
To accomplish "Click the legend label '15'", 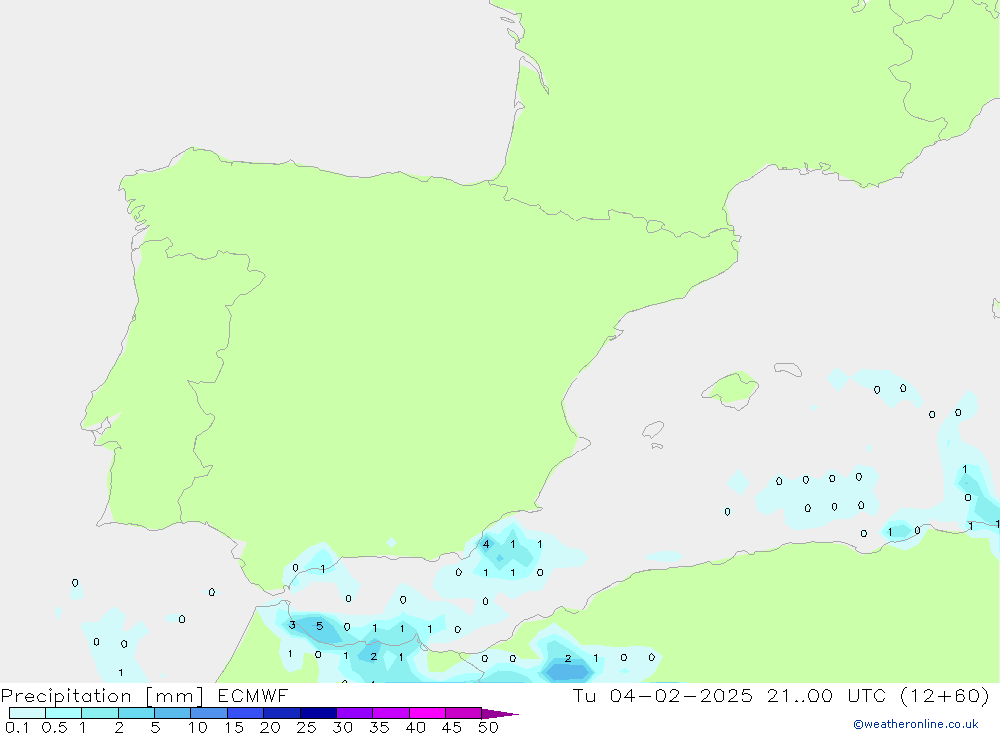I will tap(234, 727).
